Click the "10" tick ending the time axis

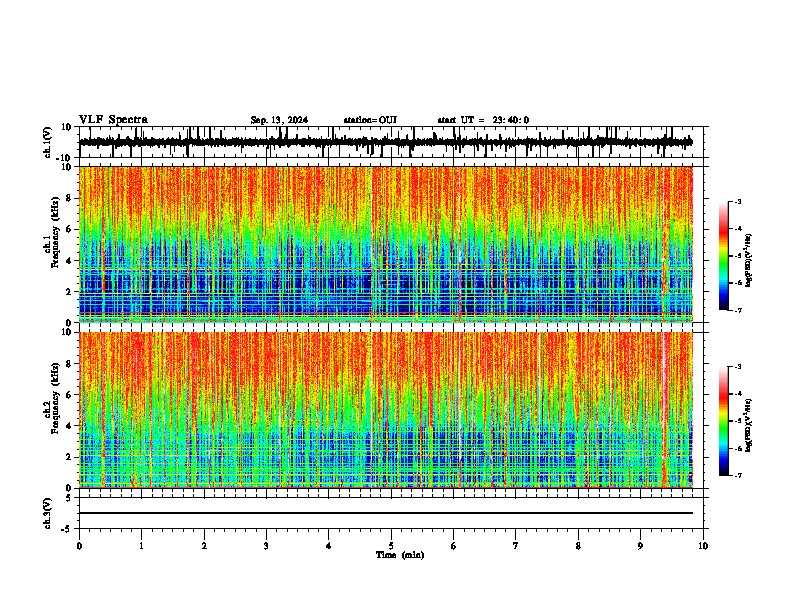click(x=703, y=546)
